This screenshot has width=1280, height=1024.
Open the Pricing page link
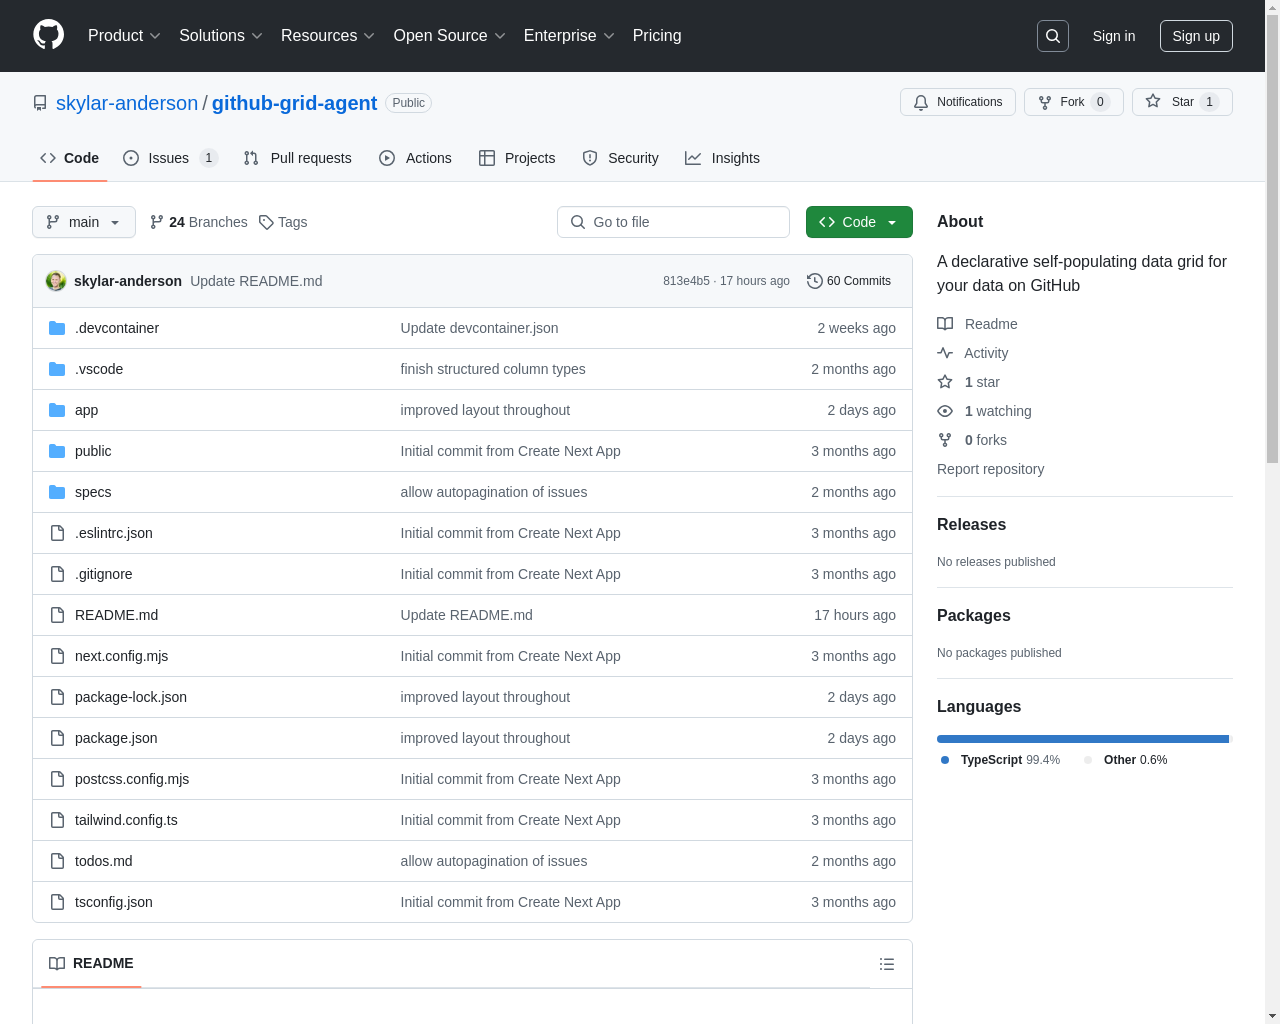coord(657,36)
